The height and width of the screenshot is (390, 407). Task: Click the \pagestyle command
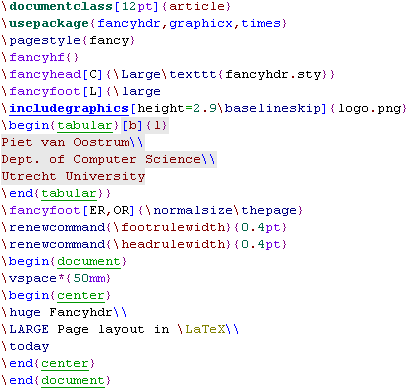pos(41,40)
